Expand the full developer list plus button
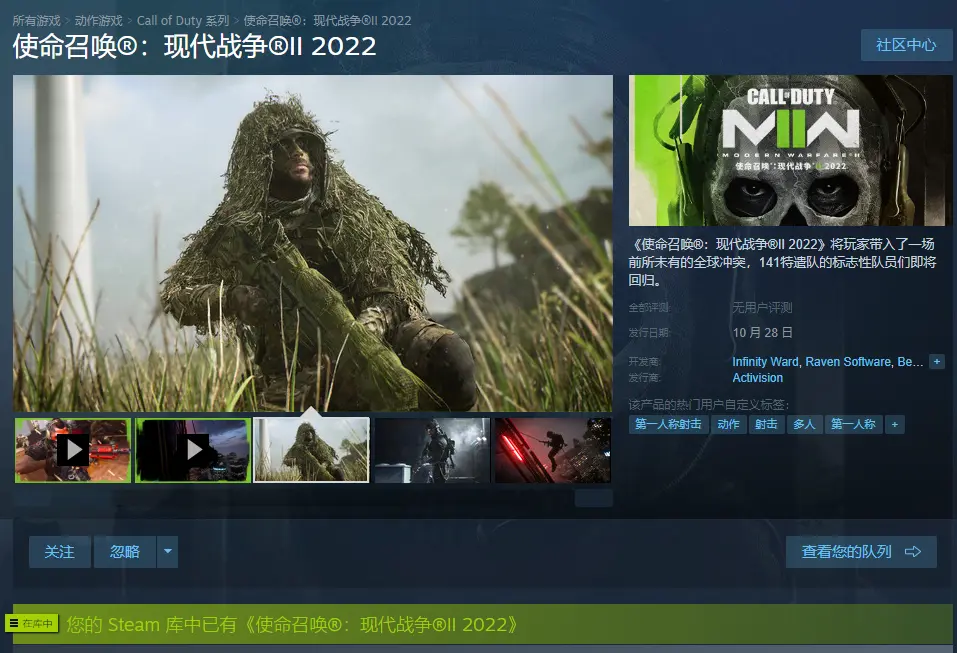 coord(937,362)
